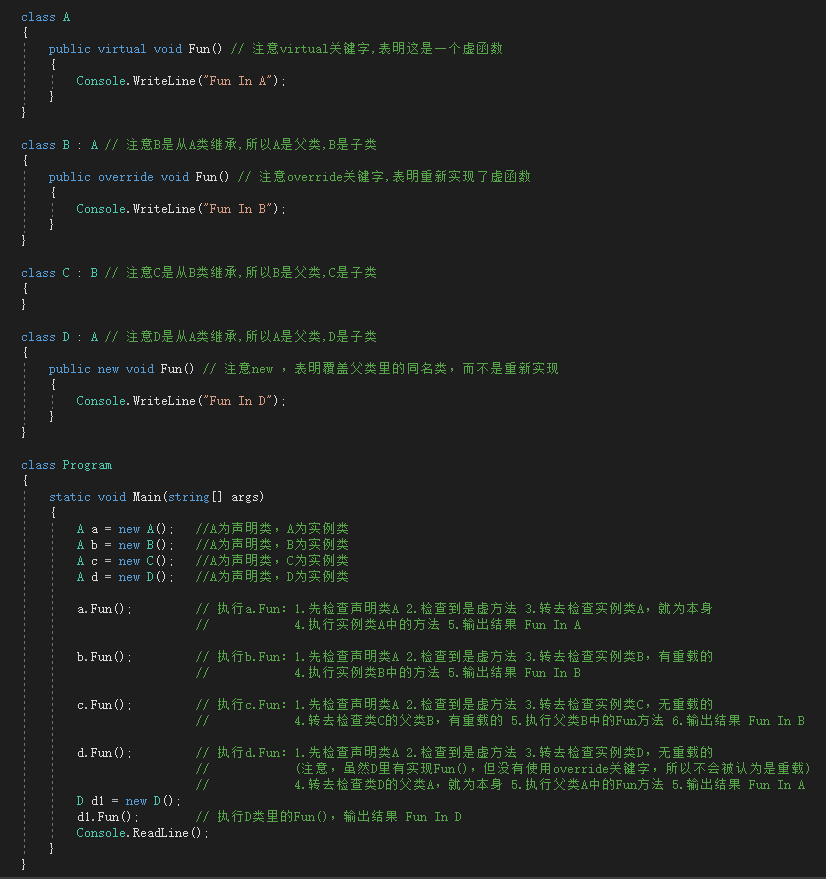Click the statement "A b = new B();"

(125, 545)
